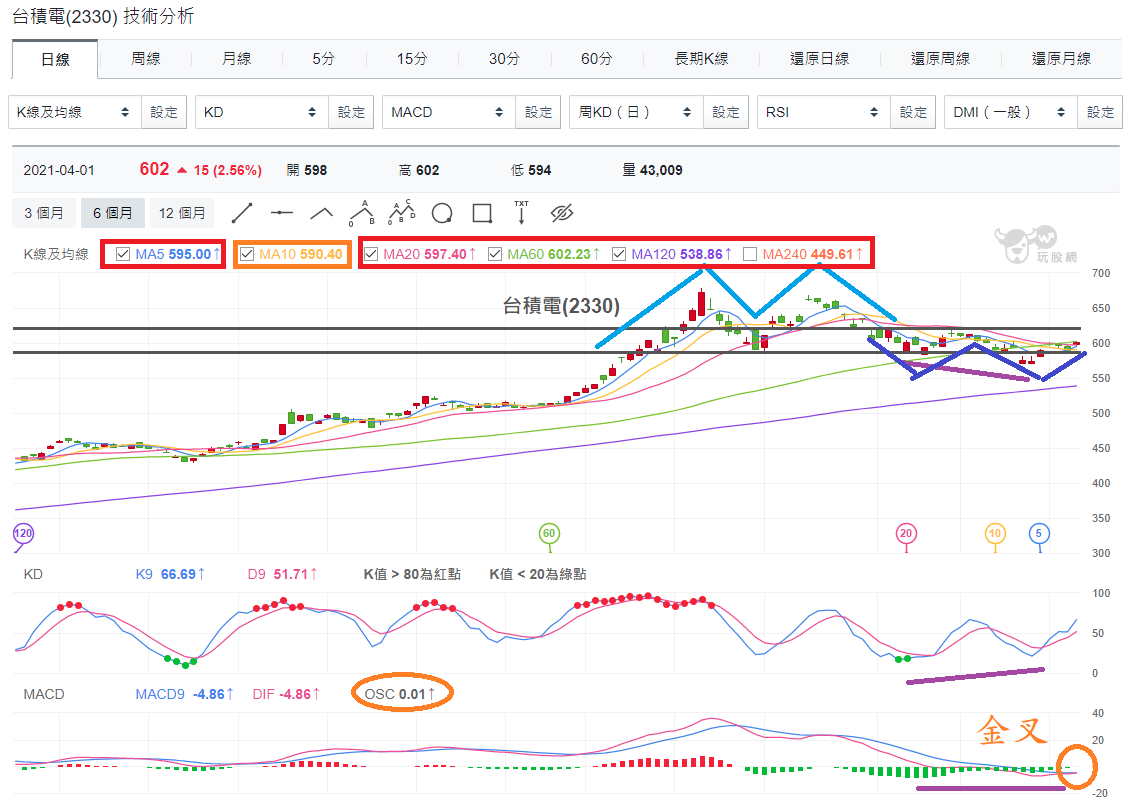
Task: Open the K線及均線 indicator dropdown
Action: pos(74,112)
